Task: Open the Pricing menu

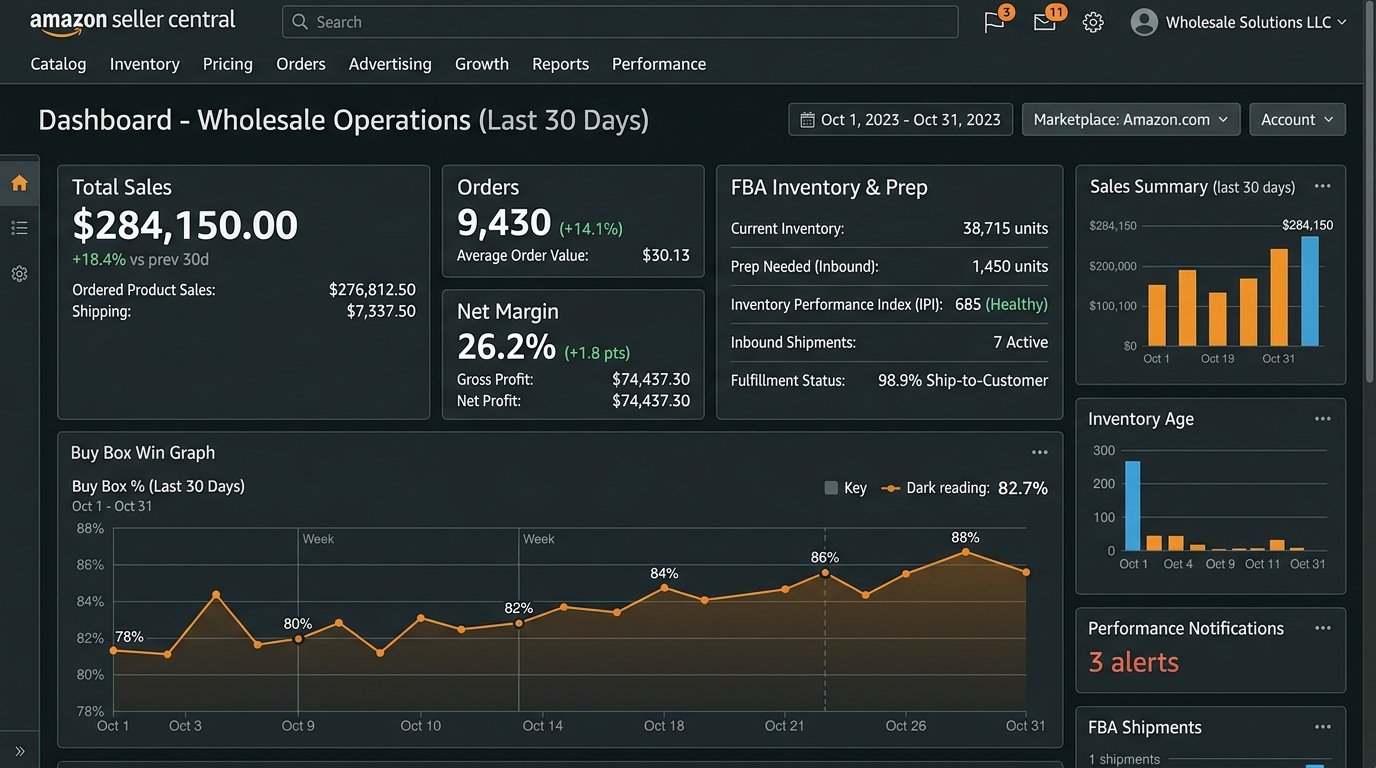Action: point(228,63)
